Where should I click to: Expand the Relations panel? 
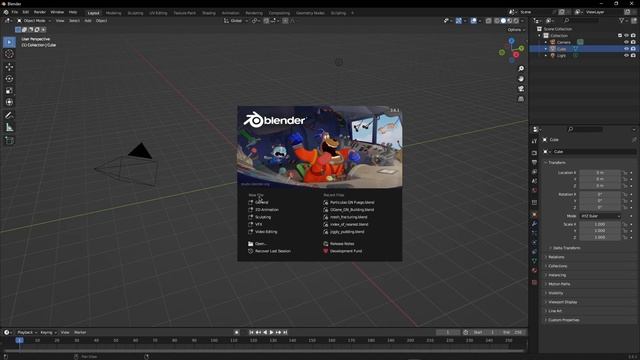(555, 257)
